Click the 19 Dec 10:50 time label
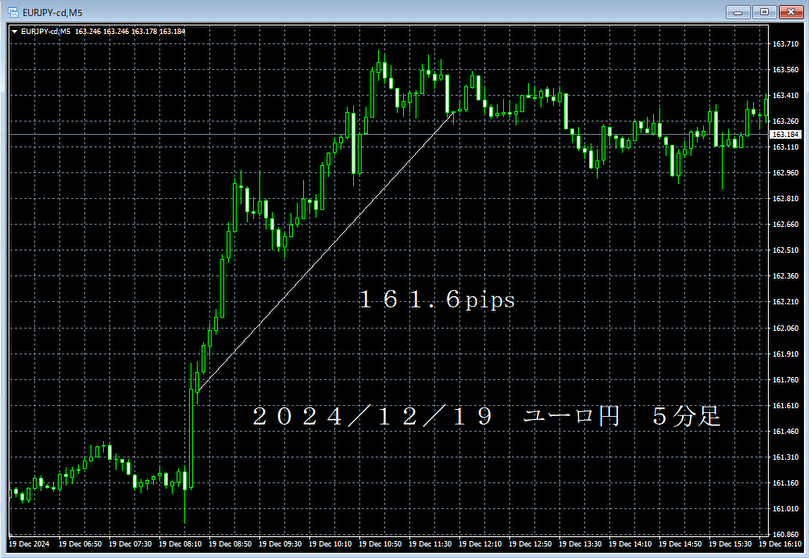The image size is (809, 558). [x=380, y=544]
